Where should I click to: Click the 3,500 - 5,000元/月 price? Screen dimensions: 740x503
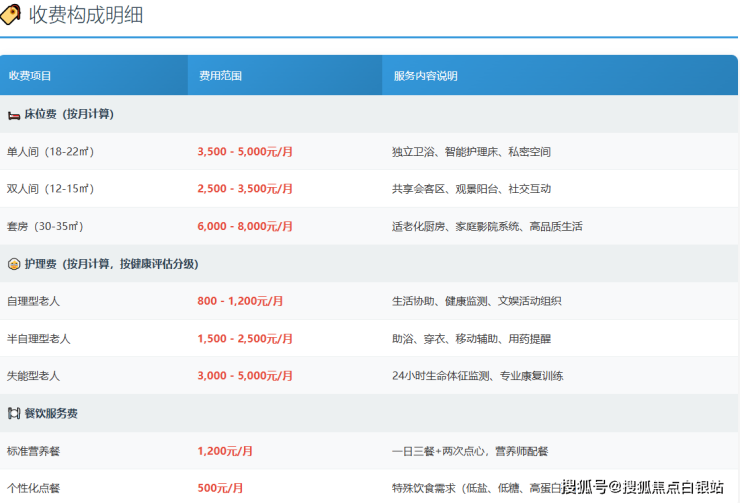coord(245,152)
